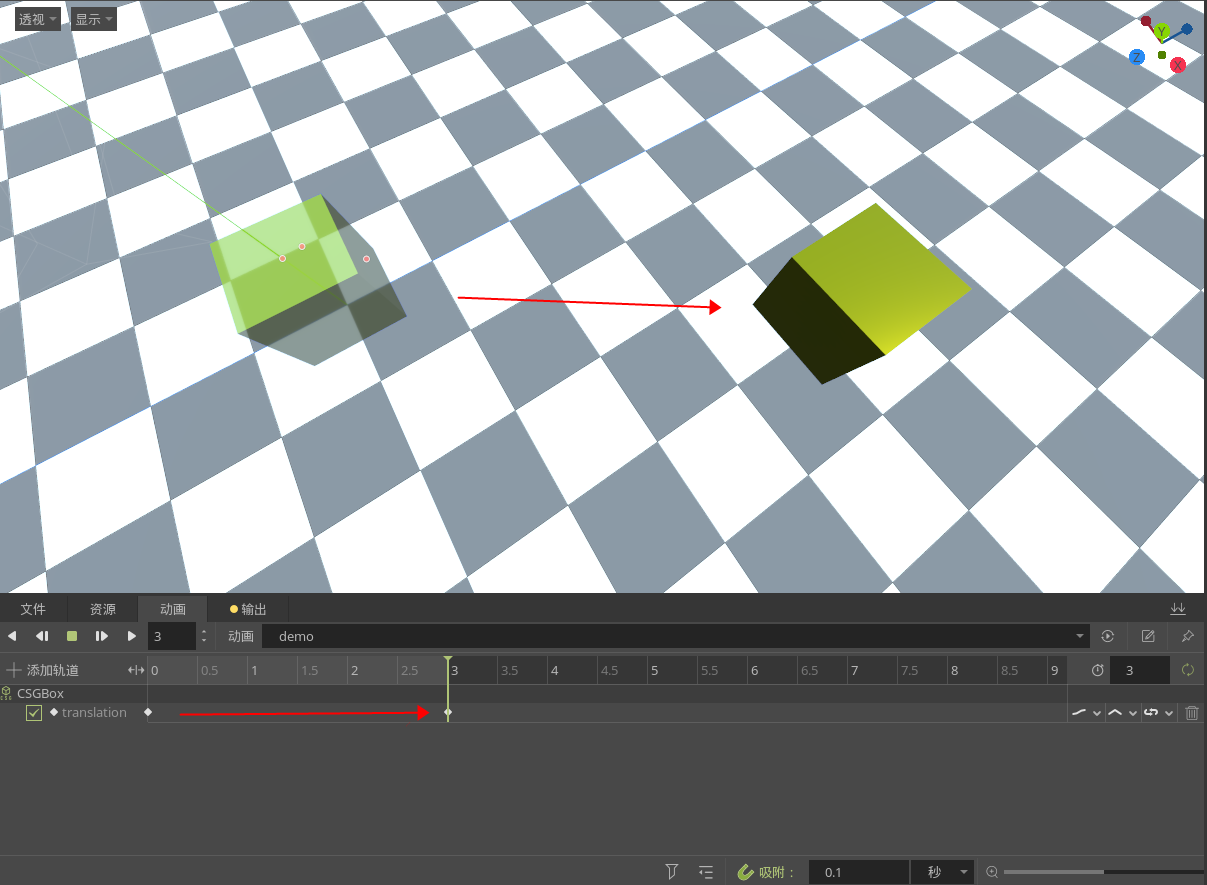Click the timeline width adjust icon

(137, 670)
